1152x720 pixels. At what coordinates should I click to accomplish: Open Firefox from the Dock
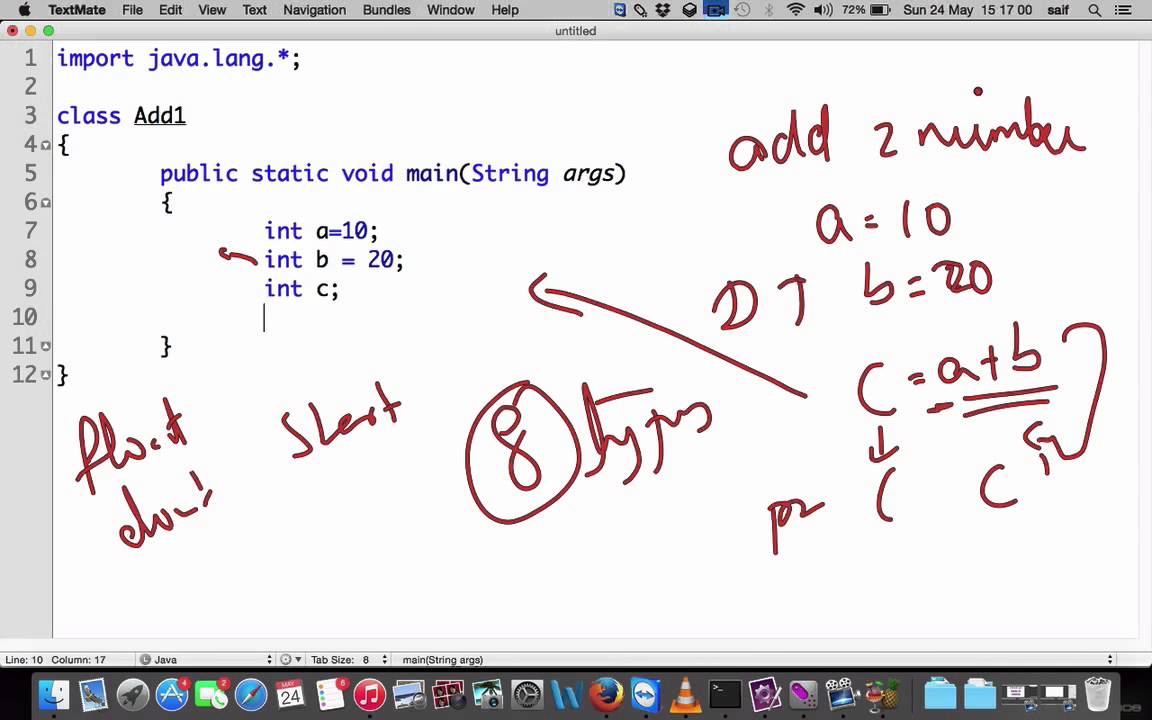point(606,694)
